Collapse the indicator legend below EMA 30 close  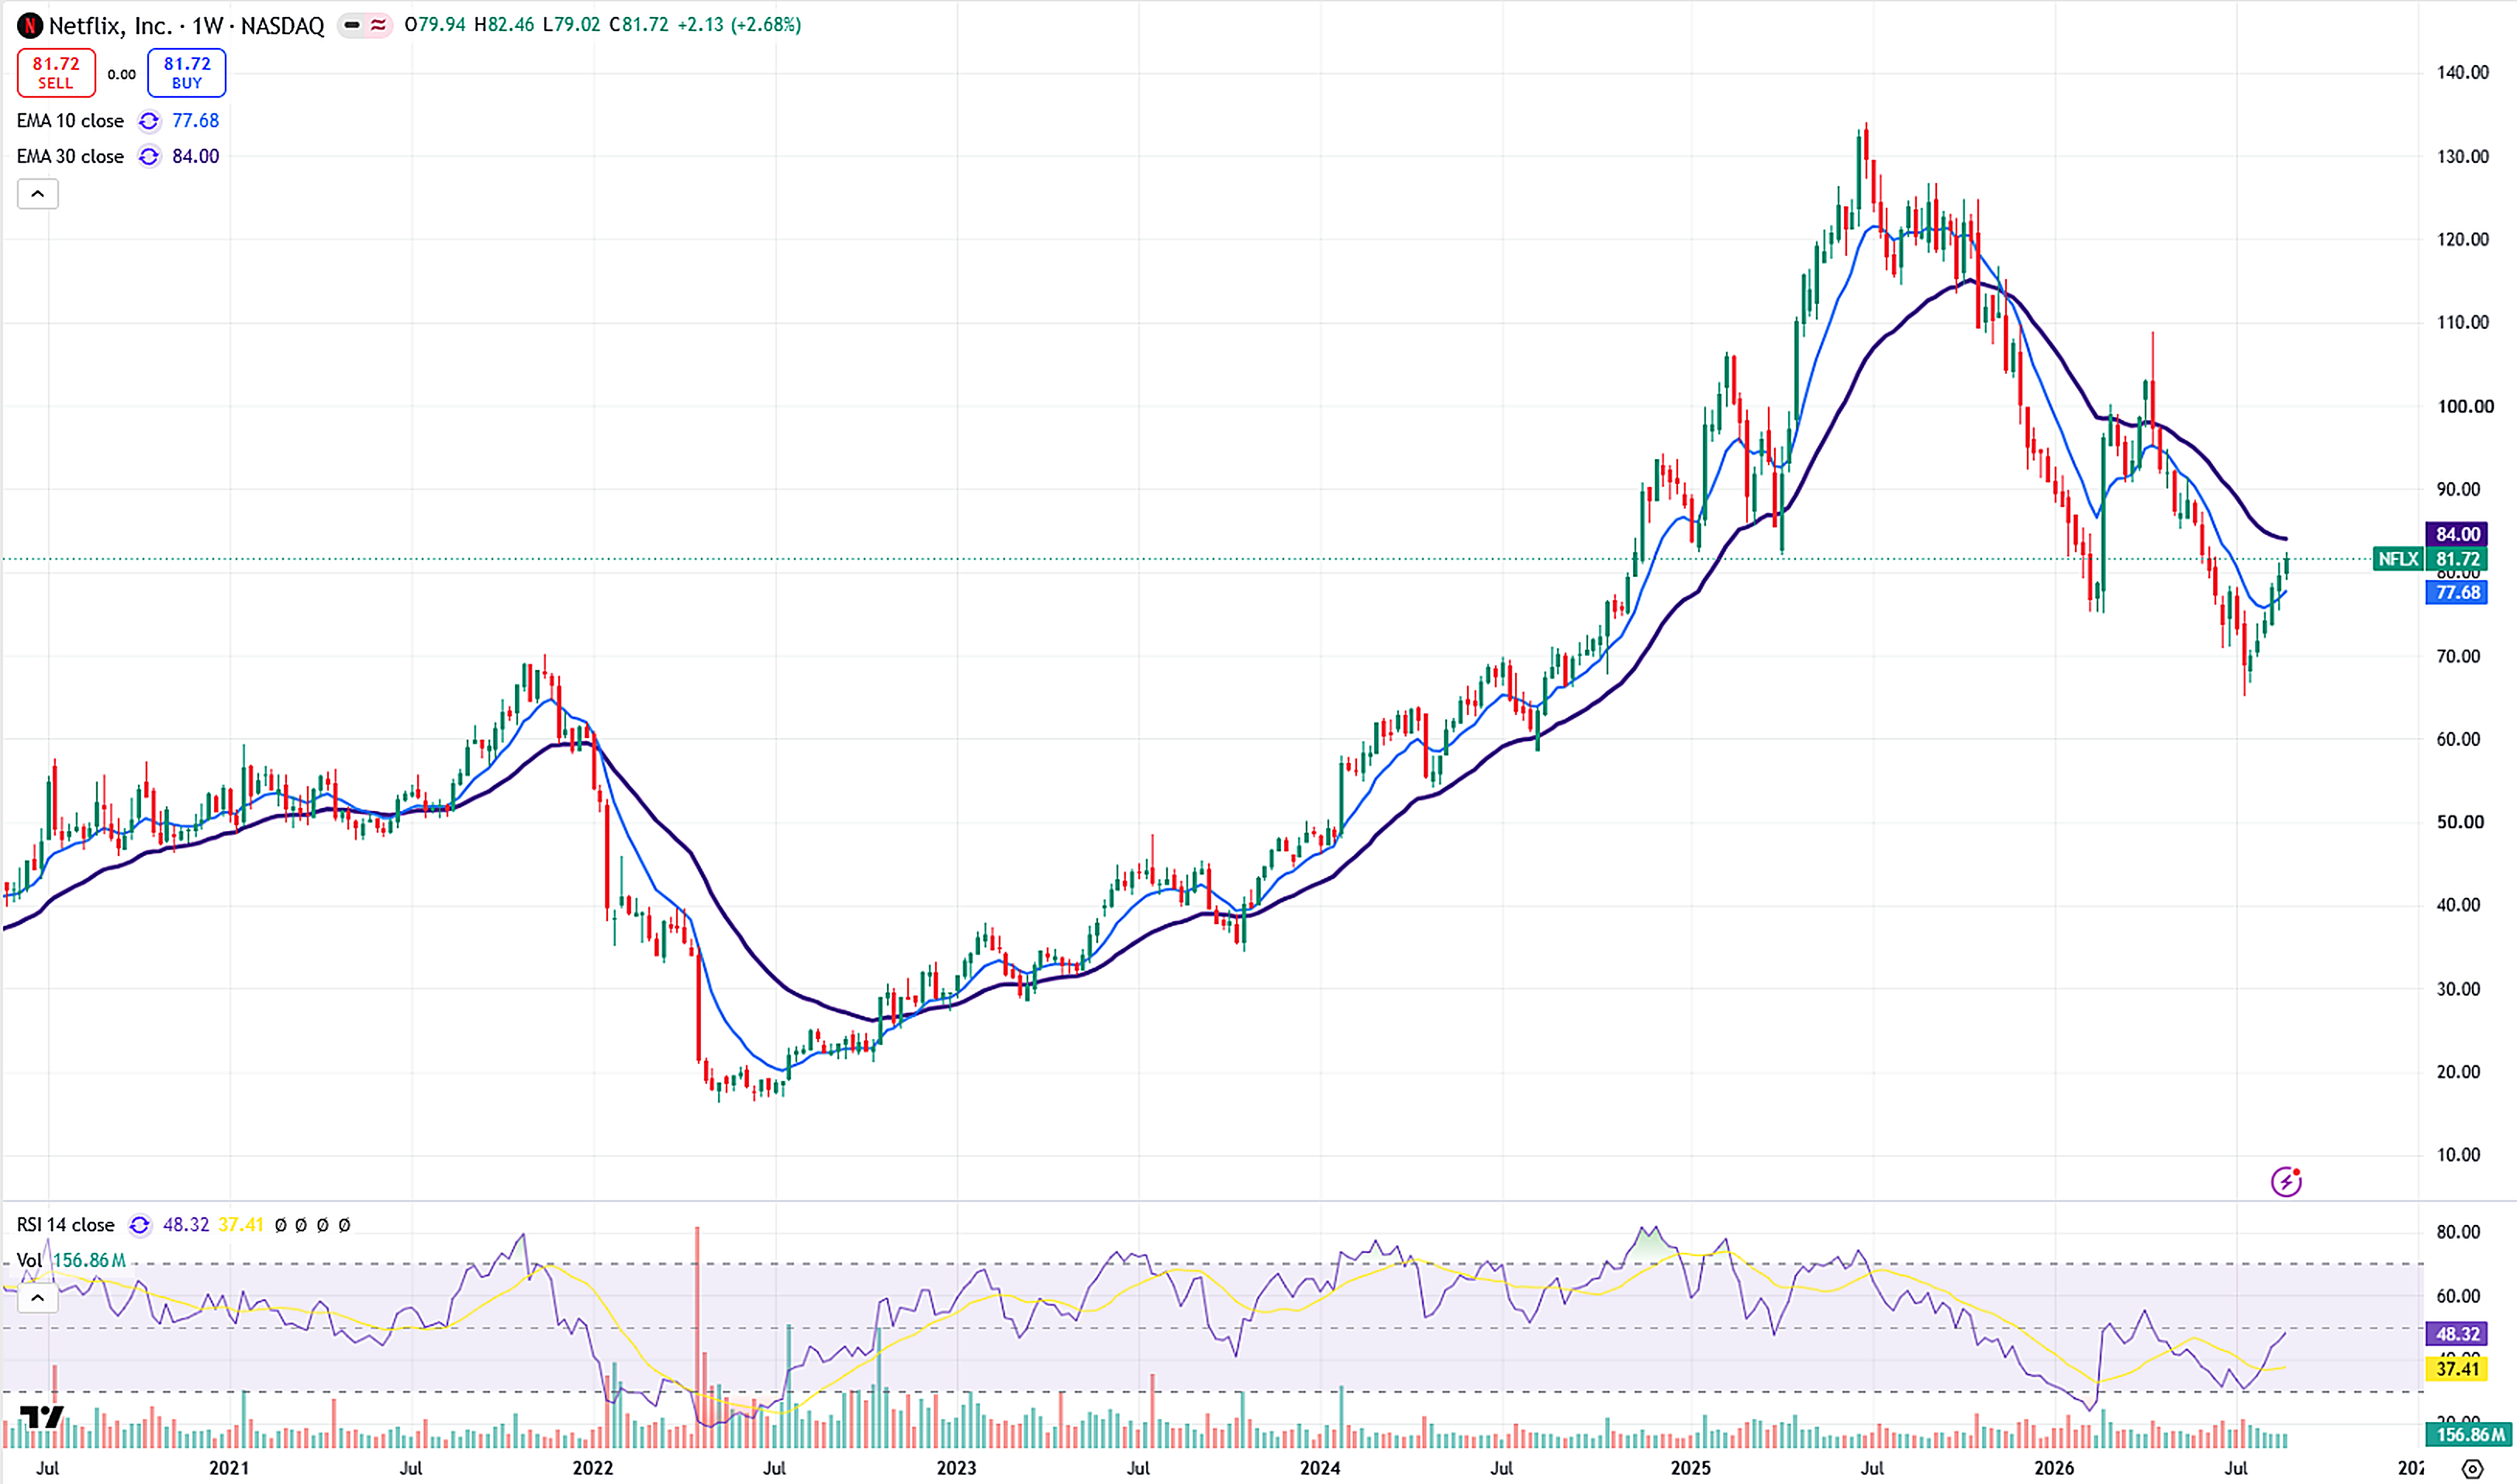click(x=38, y=194)
